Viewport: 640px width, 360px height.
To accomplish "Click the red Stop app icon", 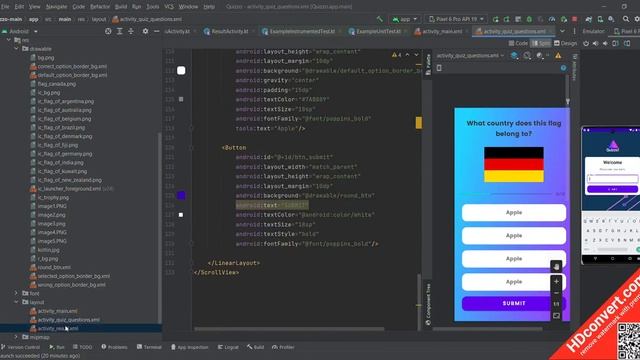I will [x=575, y=19].
